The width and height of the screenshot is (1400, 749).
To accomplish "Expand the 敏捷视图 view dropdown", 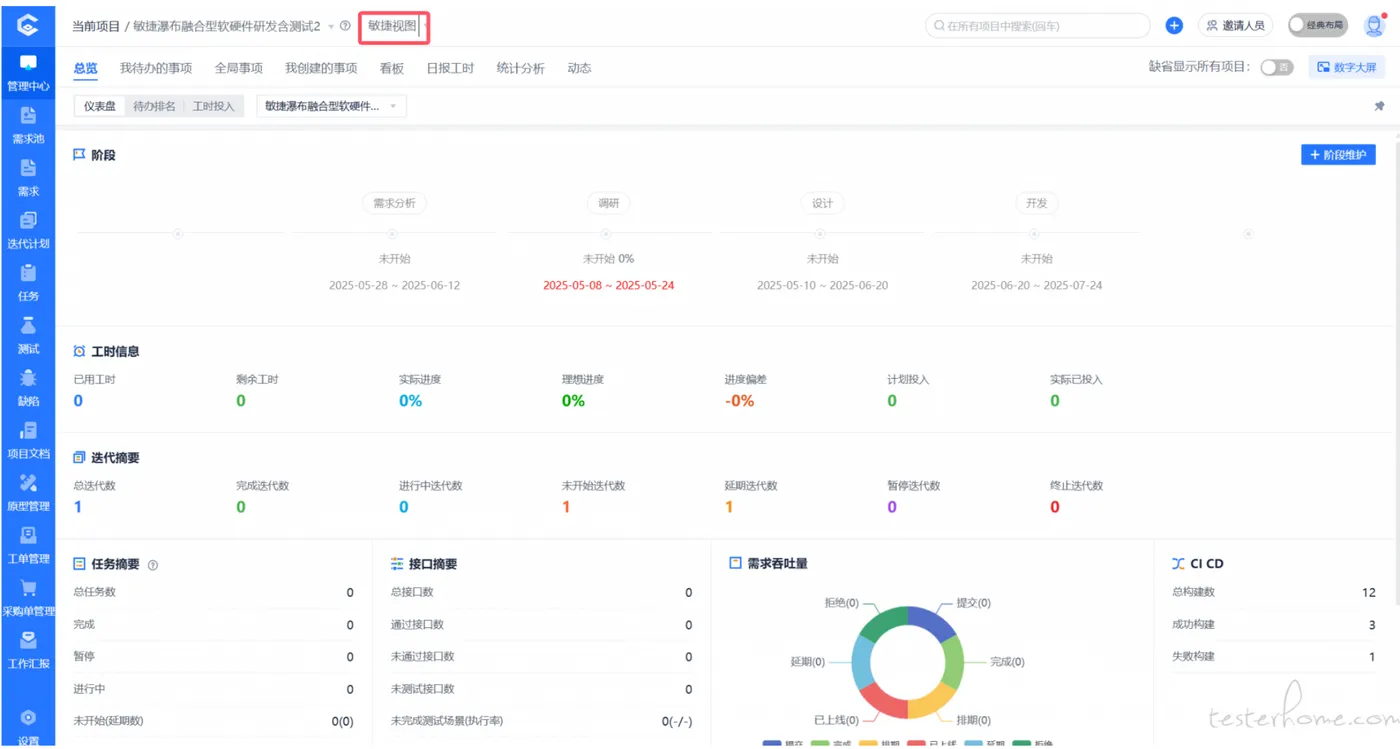I will 394,26.
